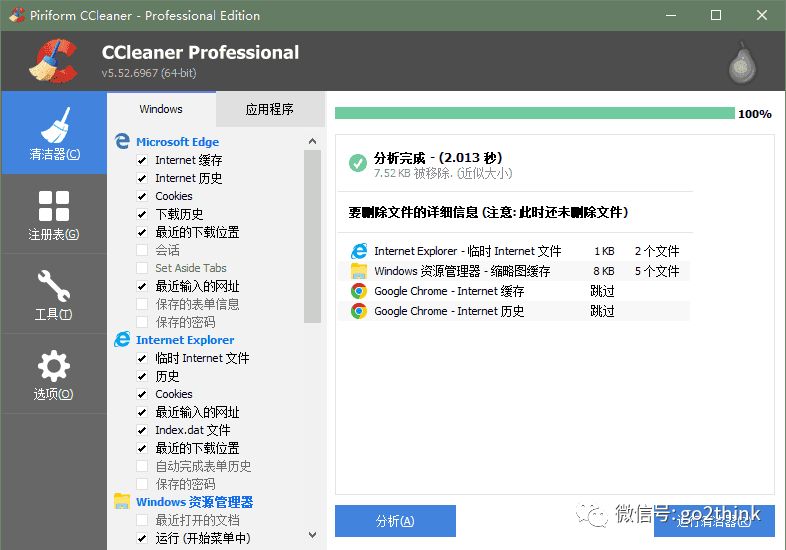Click the '5 个文件' cell
The height and width of the screenshot is (550, 786).
coord(657,271)
